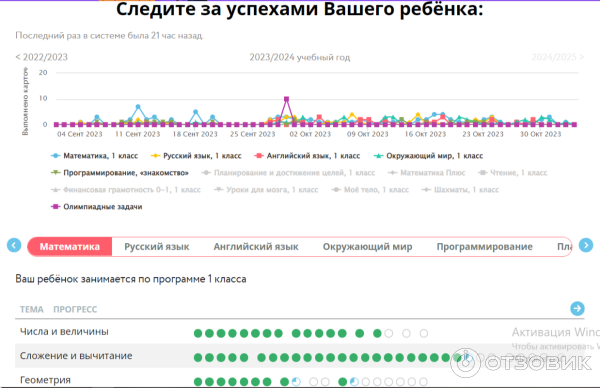
Task: Switch to Русский язык tab
Action: coord(157,247)
